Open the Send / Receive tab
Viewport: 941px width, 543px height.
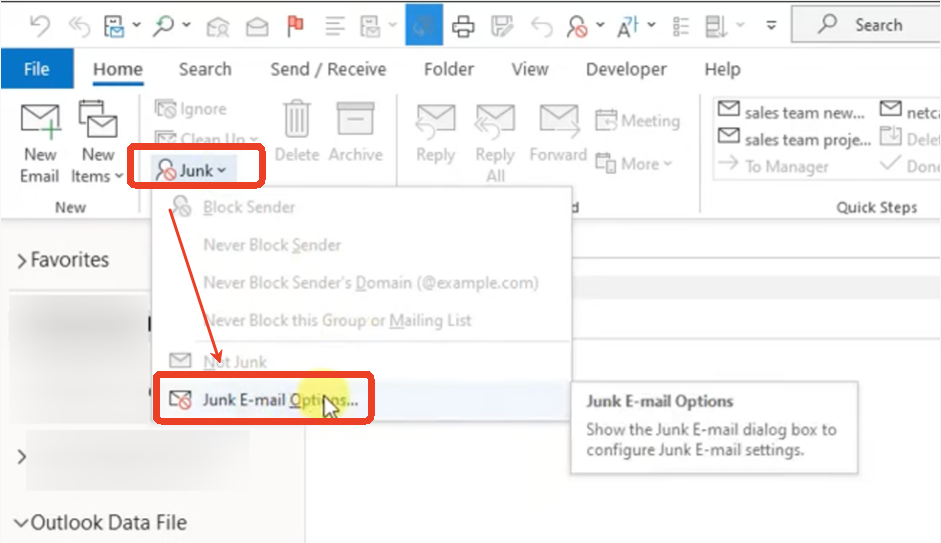328,70
